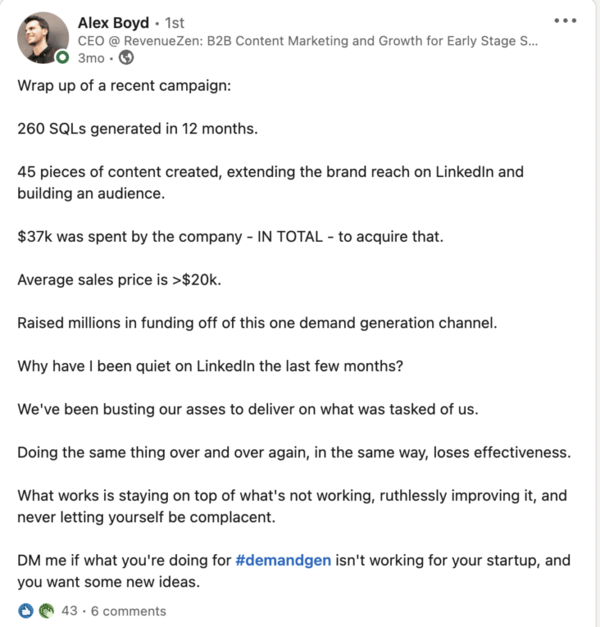View the 43 reactions list

[69, 610]
